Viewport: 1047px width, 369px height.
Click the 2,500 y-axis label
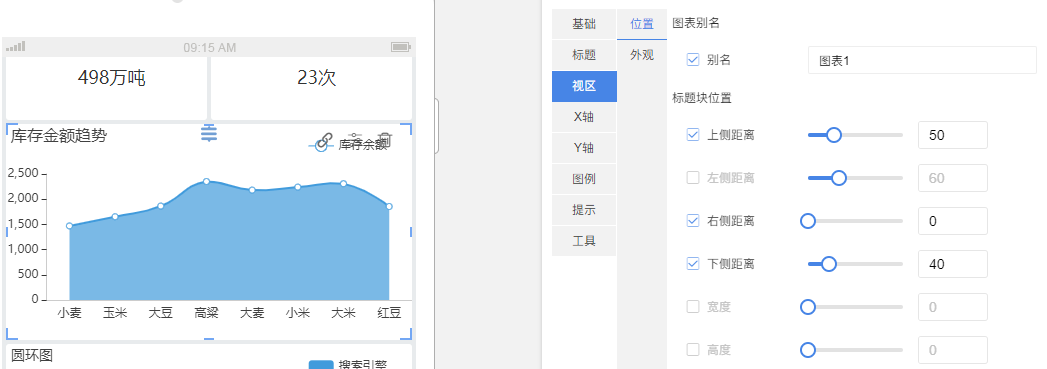click(x=23, y=173)
